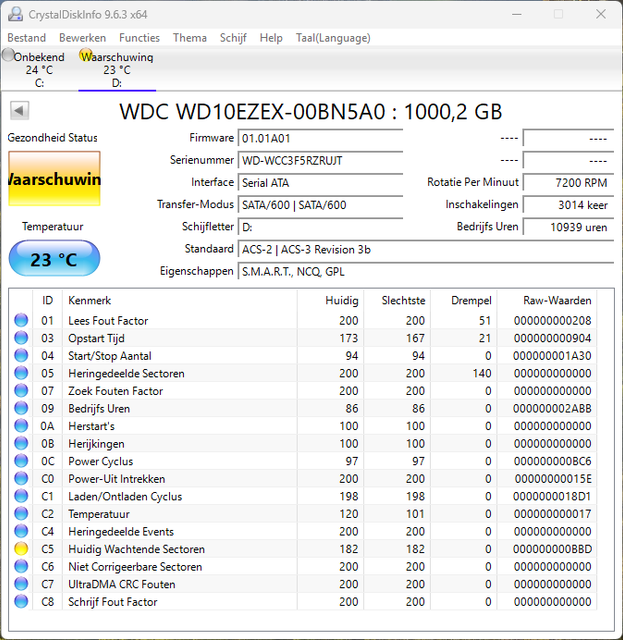Click the Standaard field ACS-2 | ACS-3

pos(426,249)
